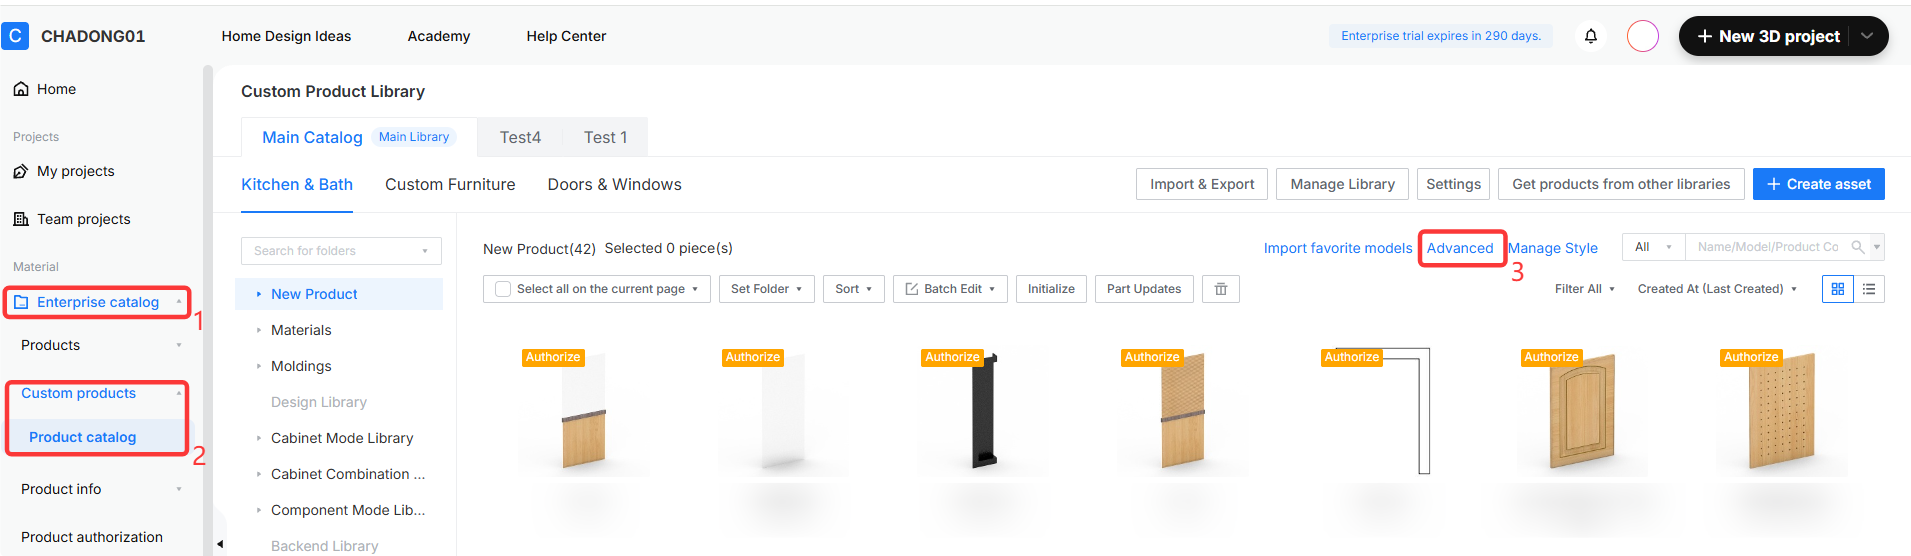
Task: Switch to grid view layout
Action: point(1837,289)
